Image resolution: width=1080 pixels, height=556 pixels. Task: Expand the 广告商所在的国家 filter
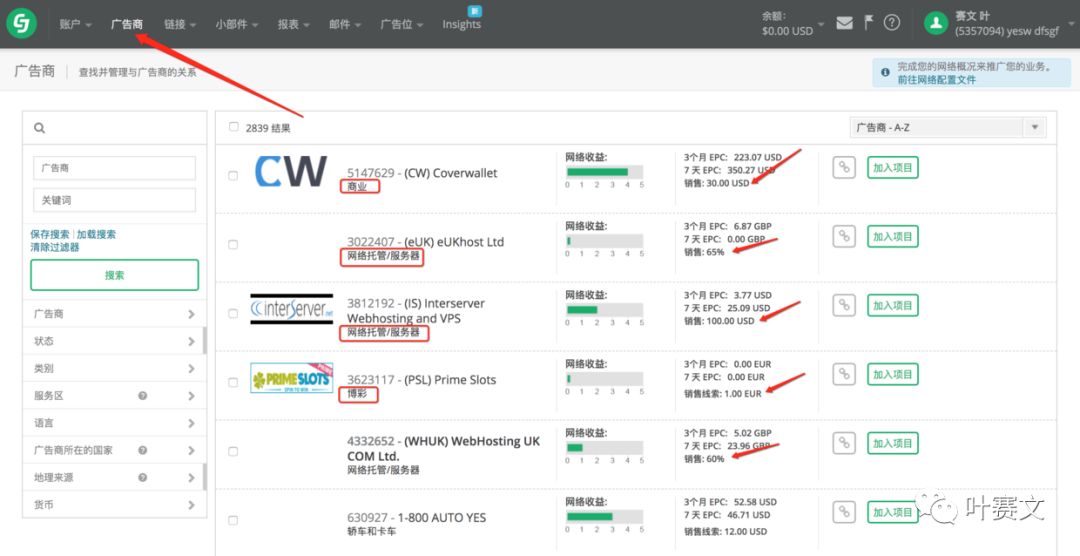click(114, 450)
